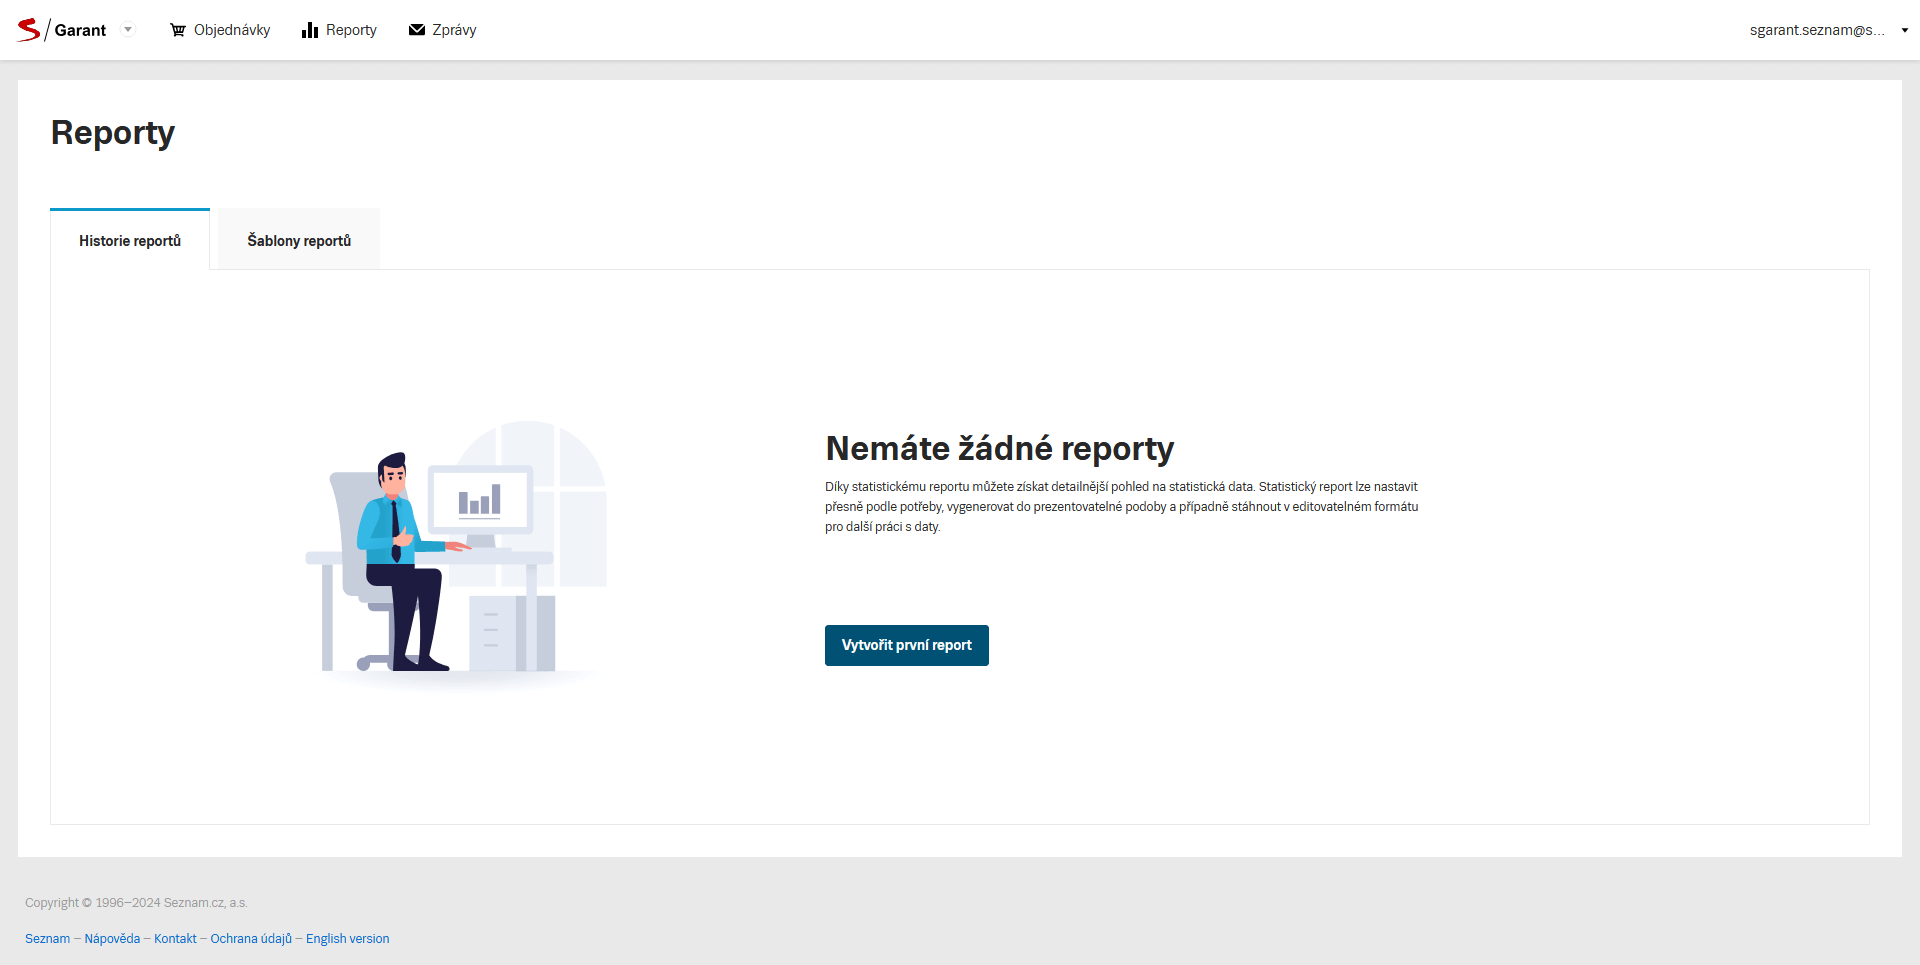Open the Seznam footer link
Image resolution: width=1920 pixels, height=965 pixels.
[x=47, y=939]
